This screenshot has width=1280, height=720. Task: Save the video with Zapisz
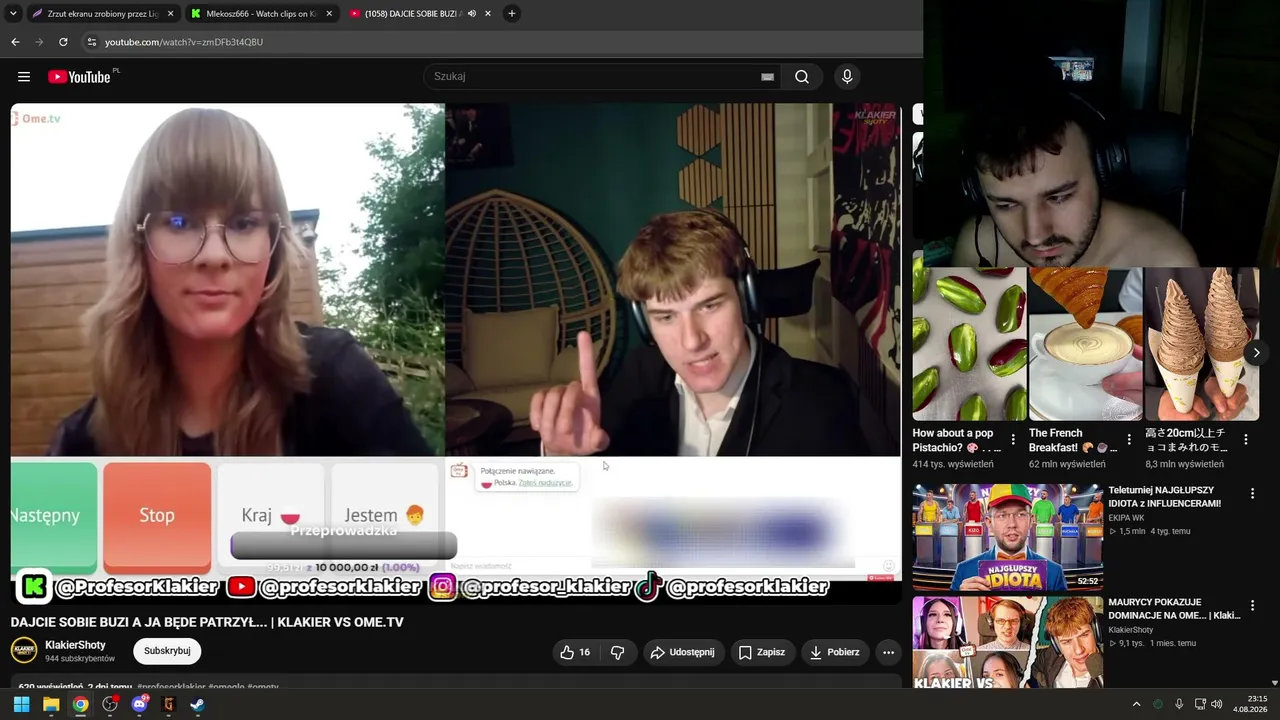tap(762, 652)
